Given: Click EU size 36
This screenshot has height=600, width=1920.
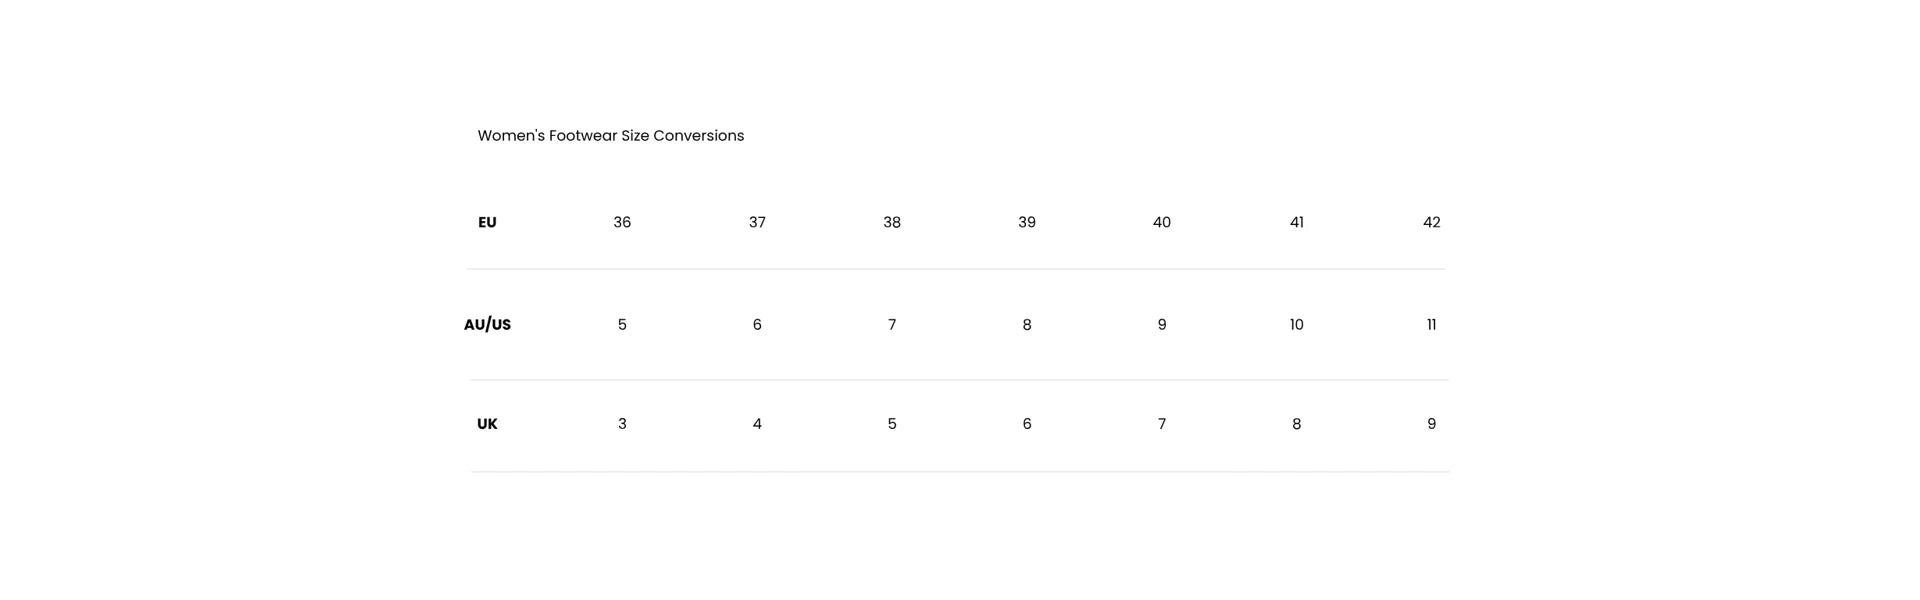Looking at the screenshot, I should tap(622, 223).
